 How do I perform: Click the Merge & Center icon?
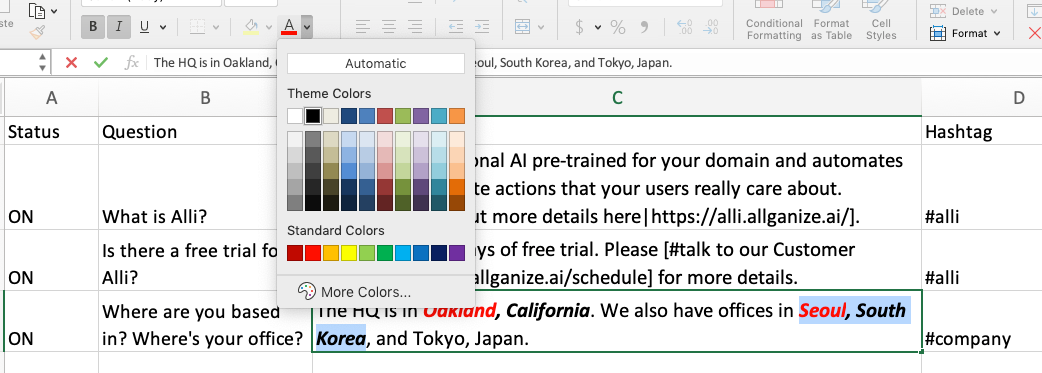coord(522,27)
